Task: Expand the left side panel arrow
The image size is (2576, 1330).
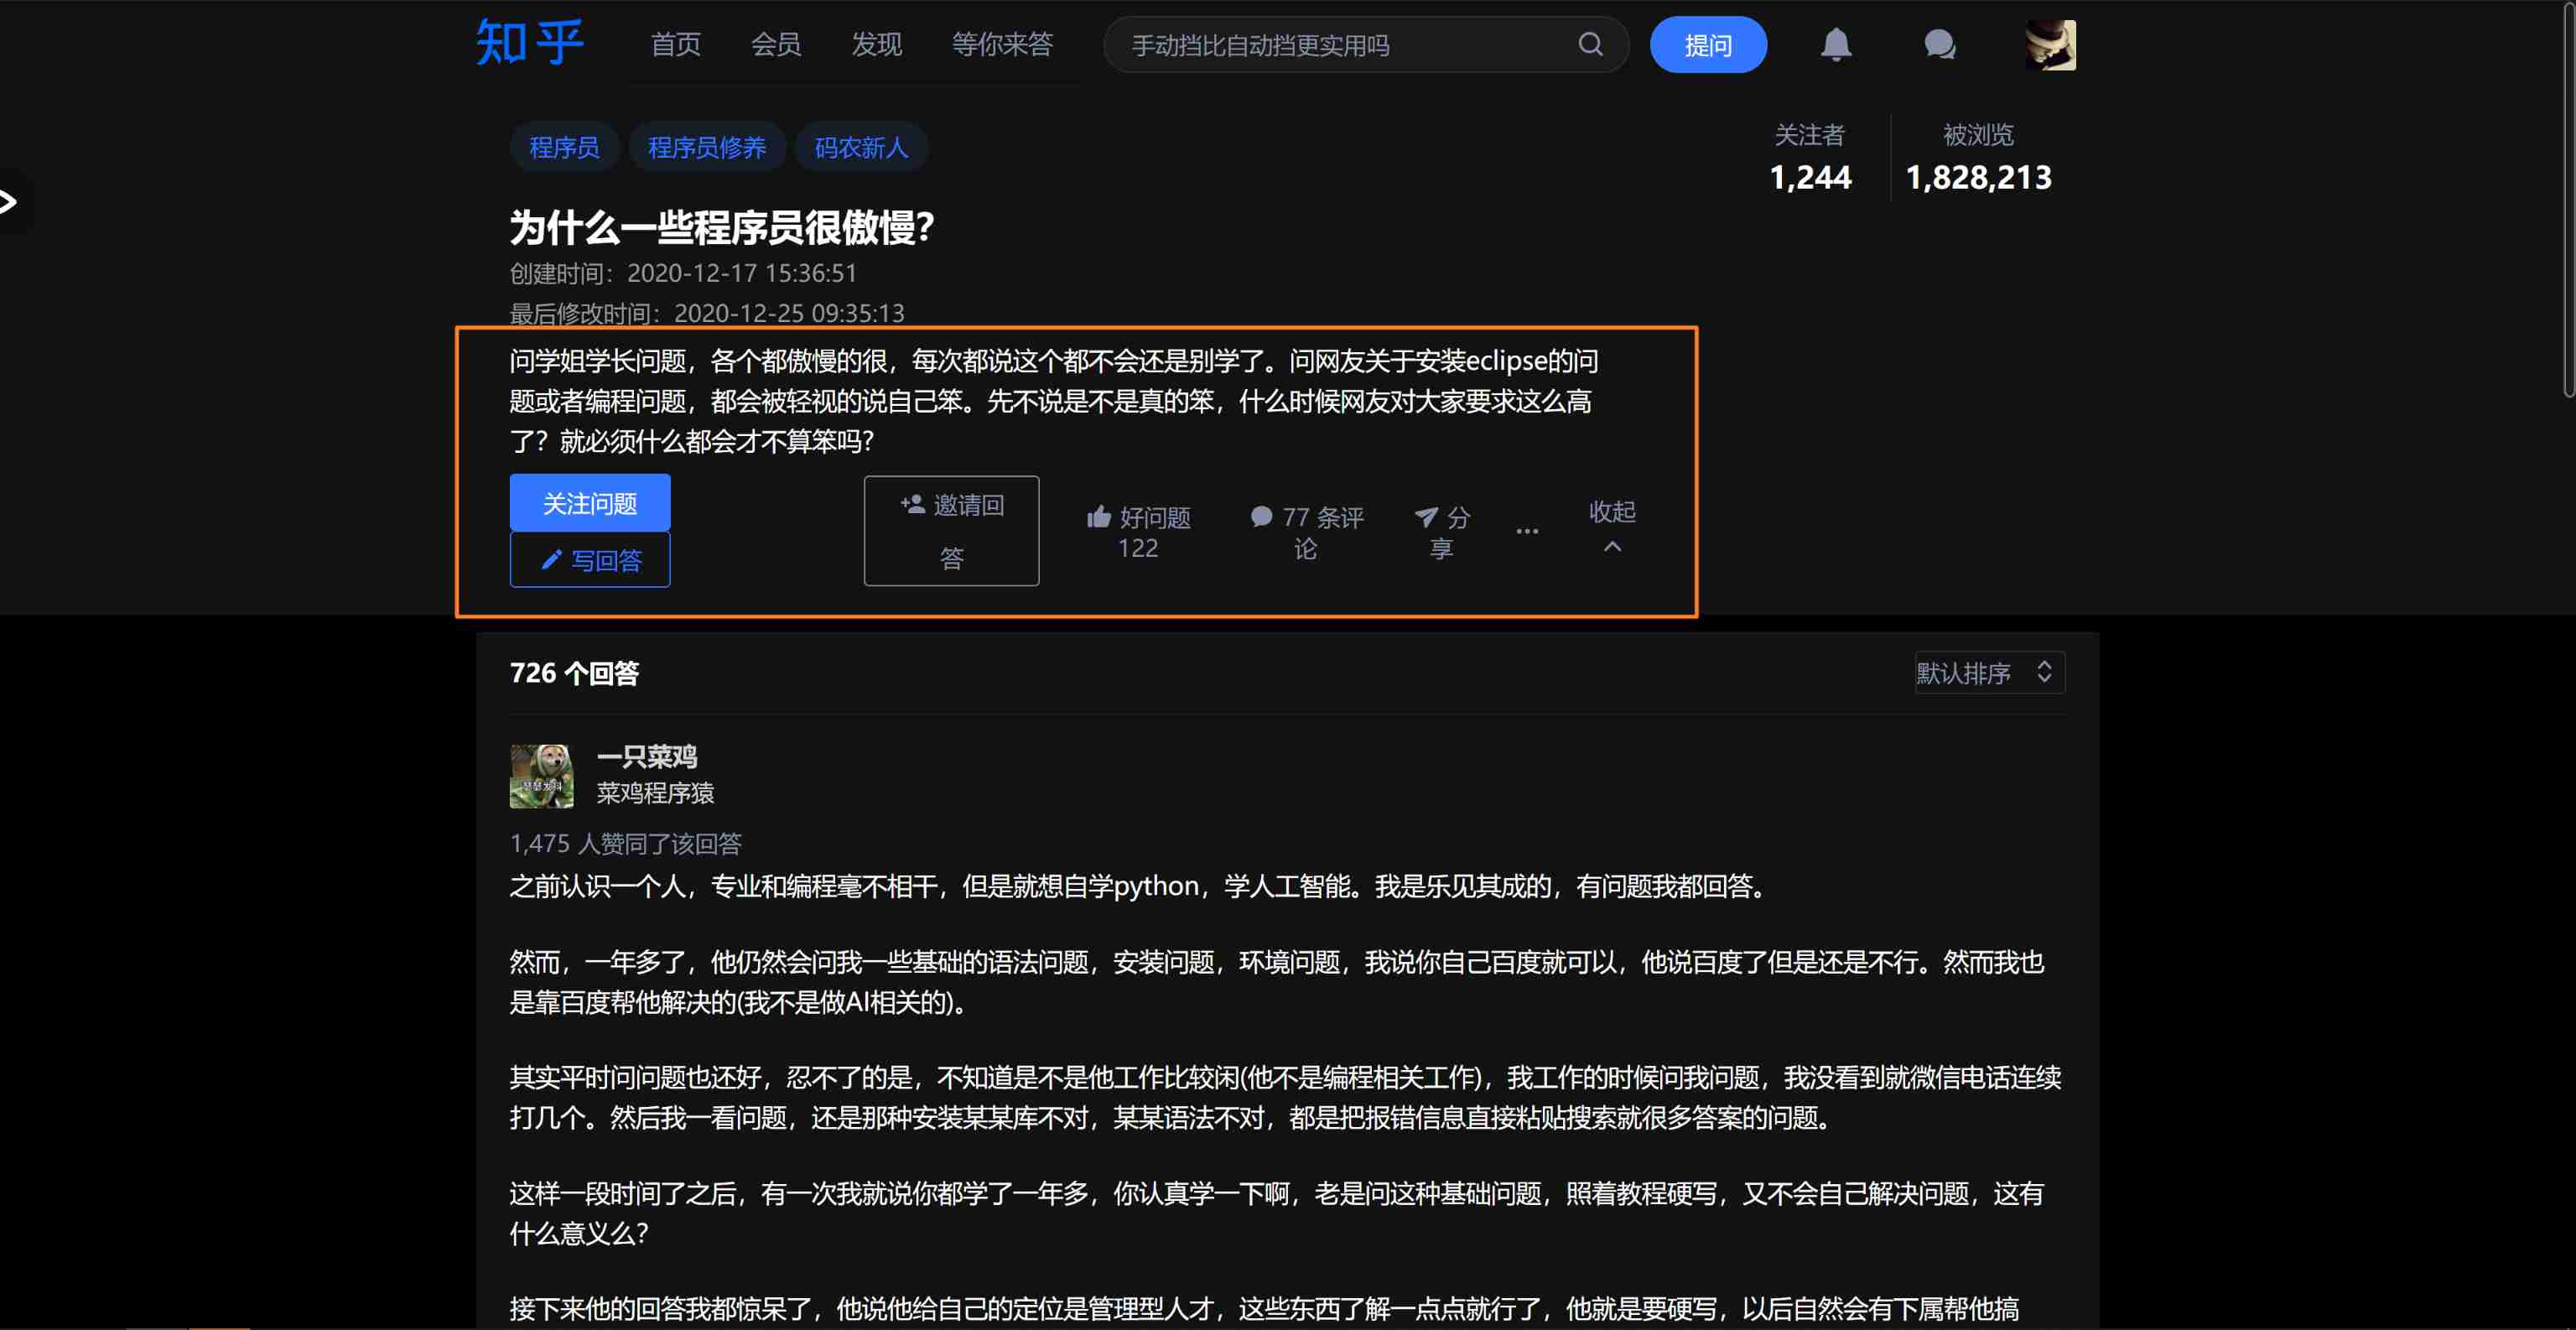Action: [9, 202]
